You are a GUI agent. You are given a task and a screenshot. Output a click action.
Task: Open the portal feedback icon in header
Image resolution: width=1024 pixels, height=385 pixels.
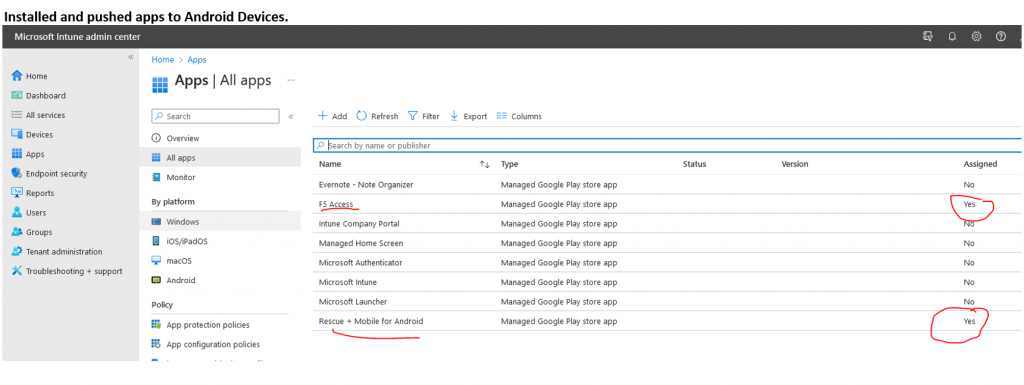click(x=927, y=37)
